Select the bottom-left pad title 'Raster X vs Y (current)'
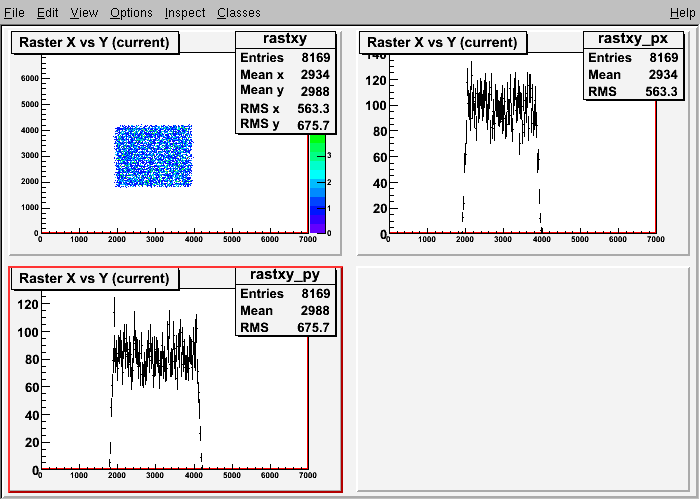The height and width of the screenshot is (500, 700). (95, 279)
